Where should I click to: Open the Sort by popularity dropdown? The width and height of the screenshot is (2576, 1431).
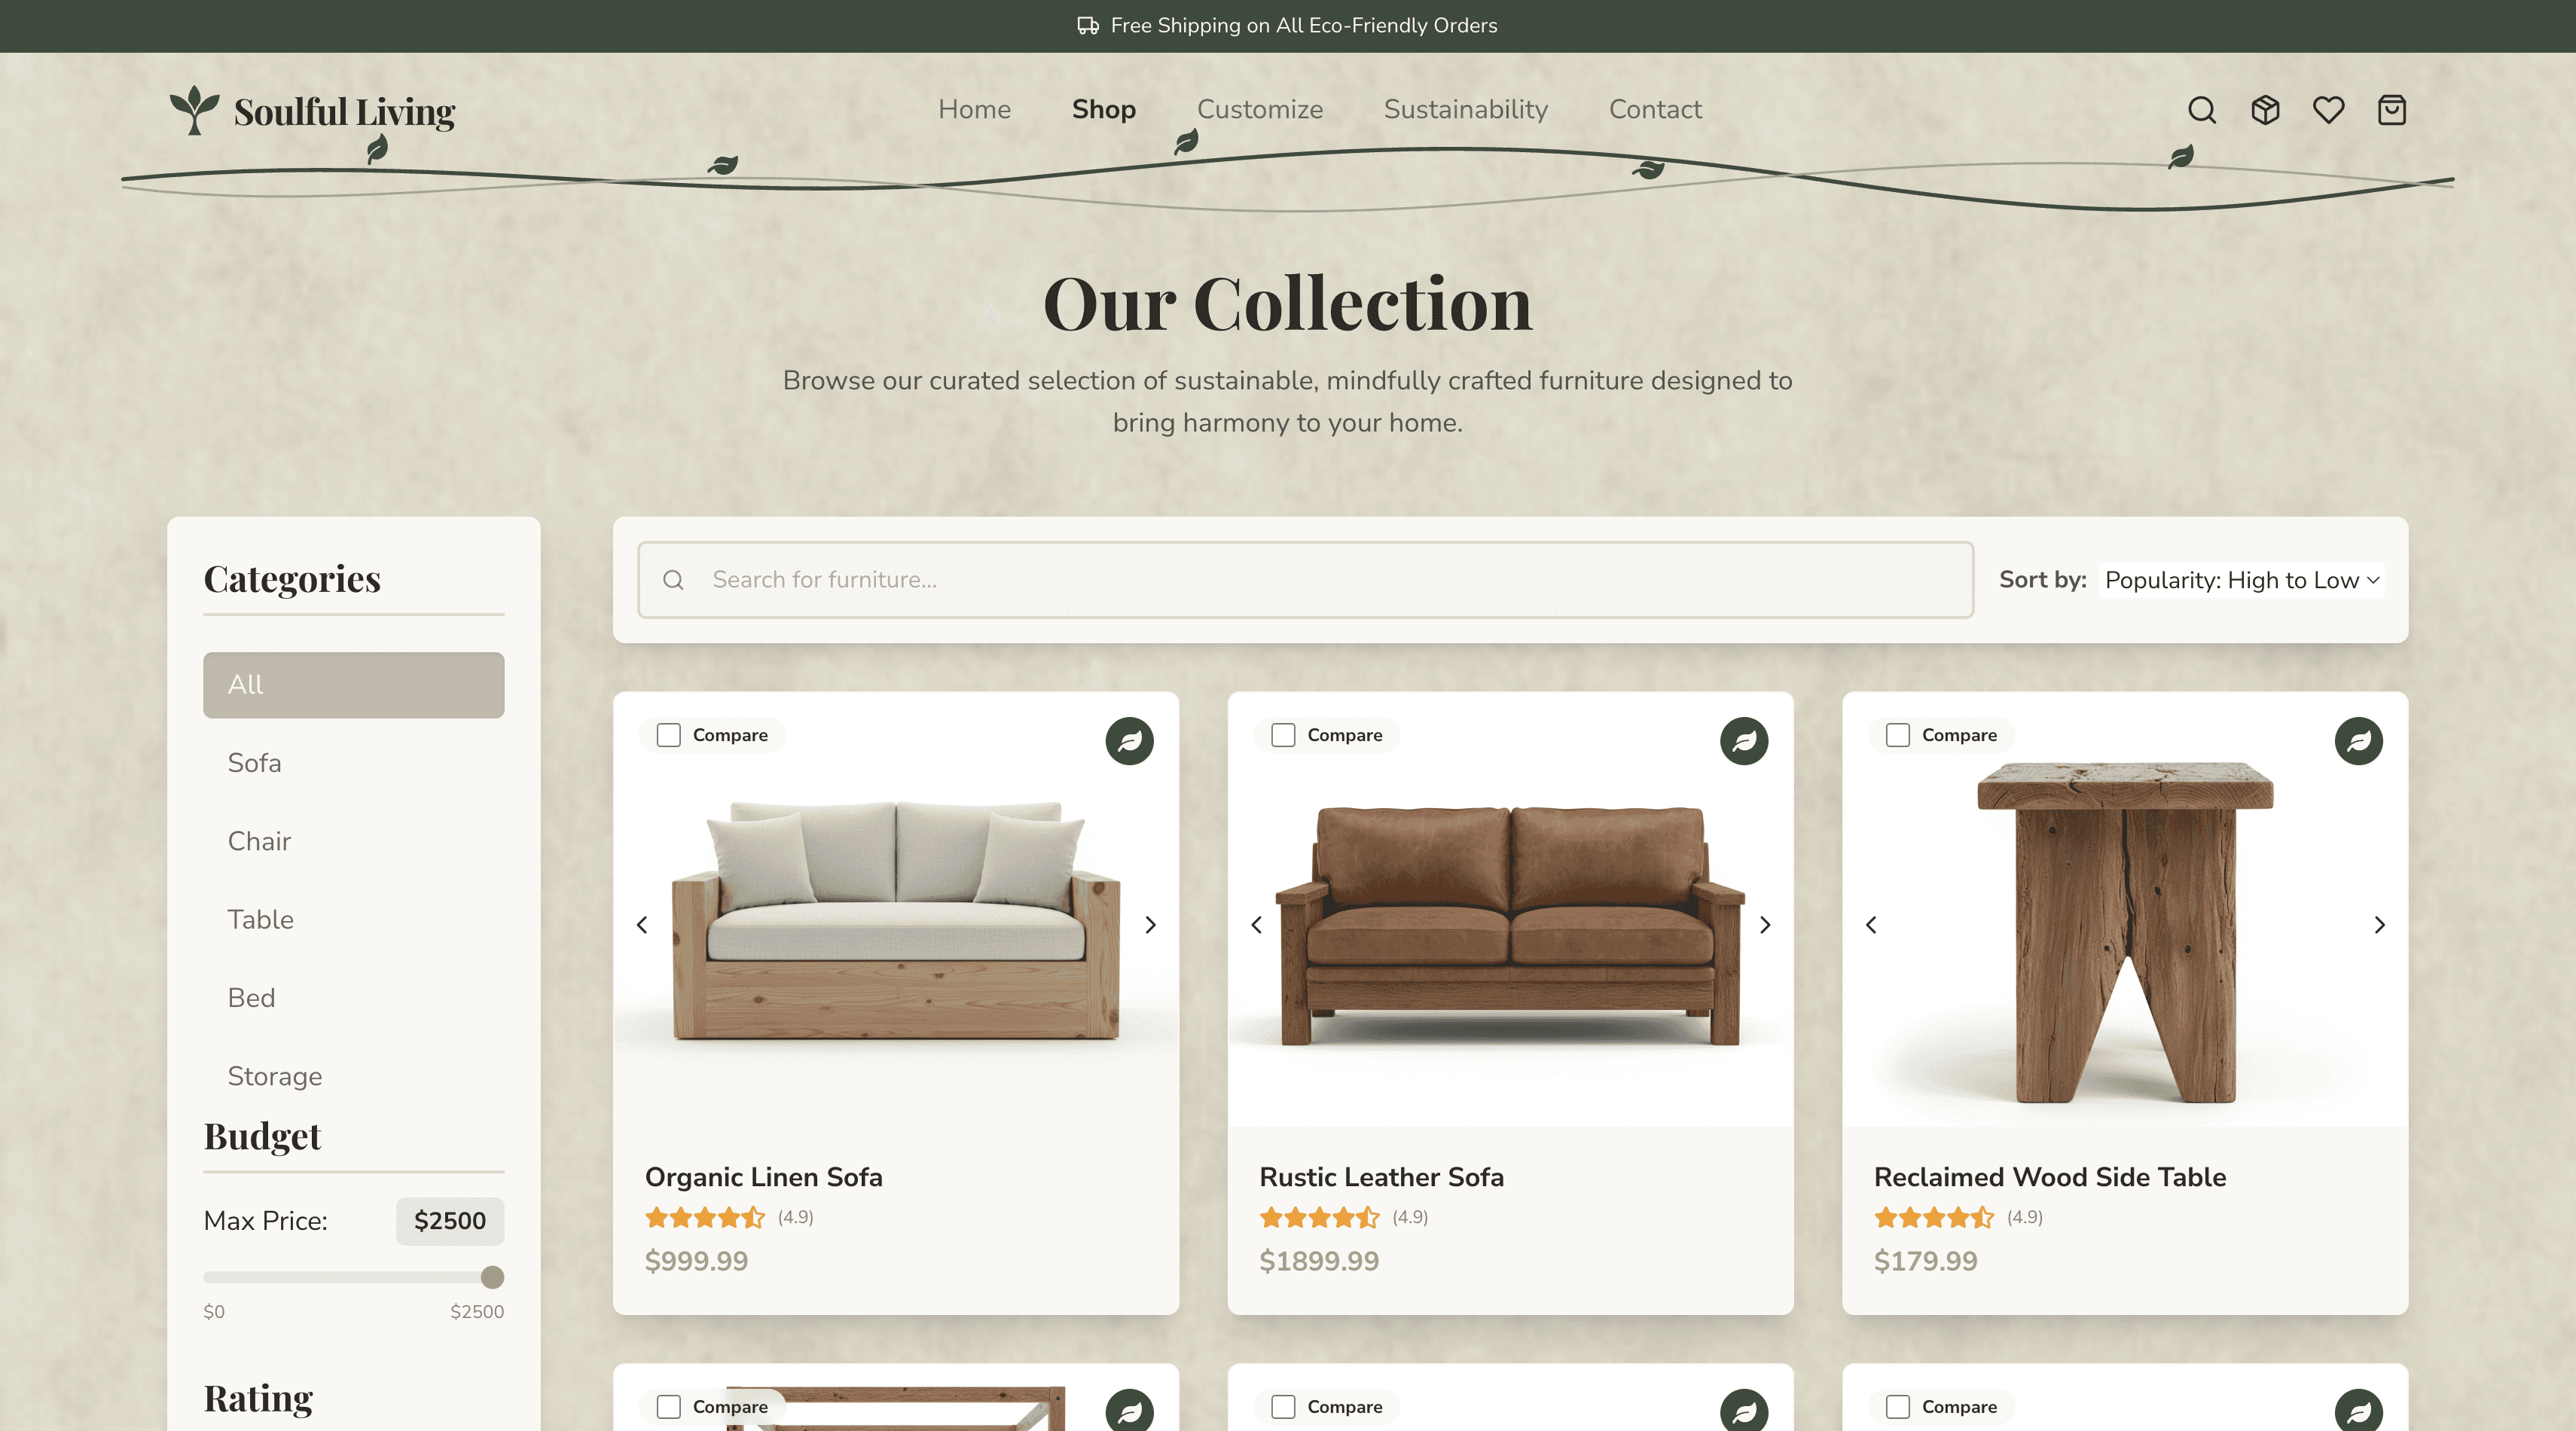[x=2241, y=580]
